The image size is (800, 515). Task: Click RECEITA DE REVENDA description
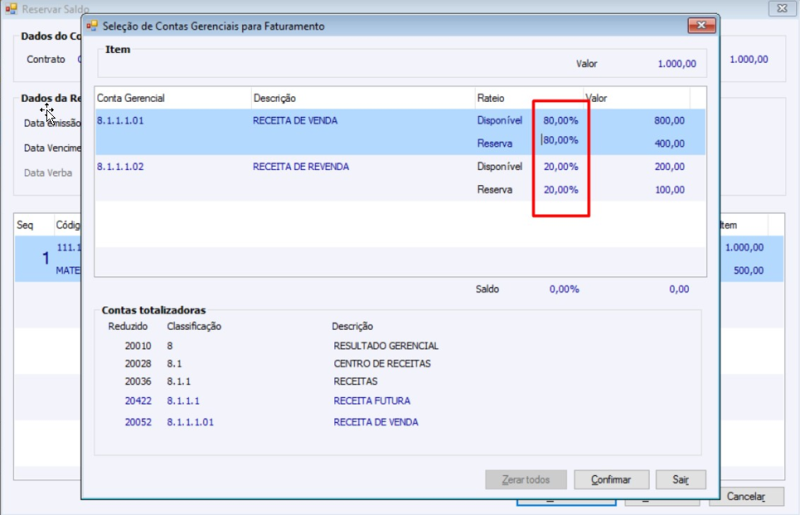[301, 166]
